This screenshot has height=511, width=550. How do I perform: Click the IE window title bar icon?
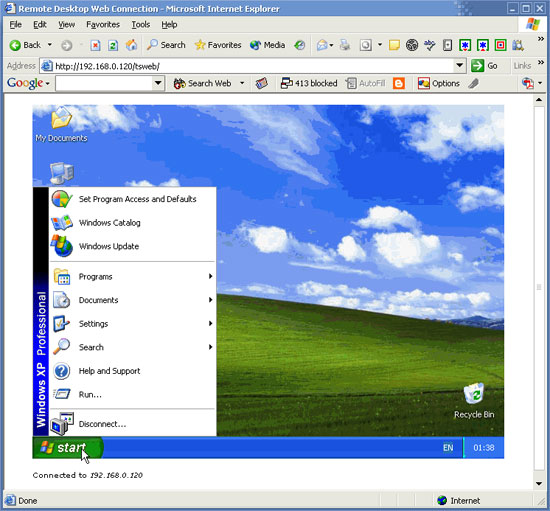tap(10, 8)
